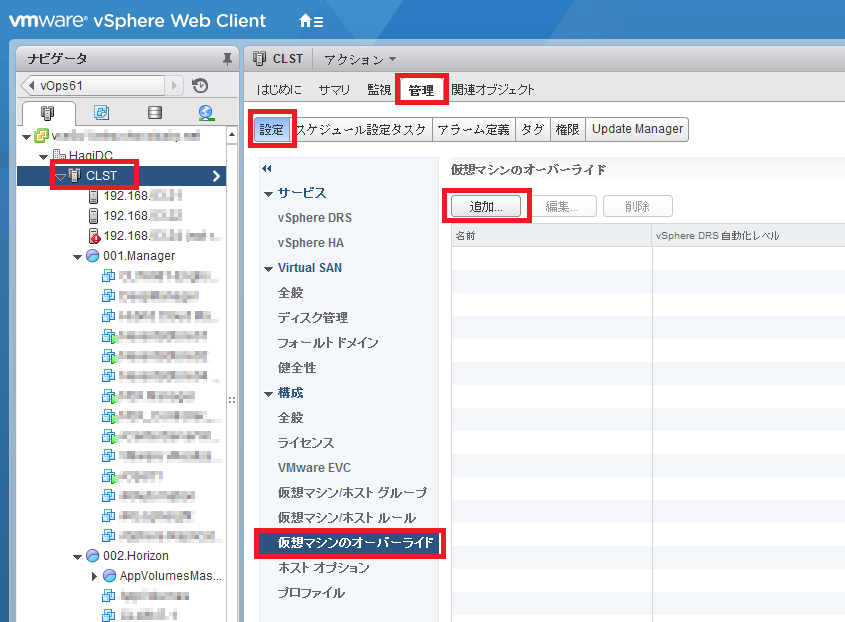Open the アクション dropdown menu
Image resolution: width=845 pixels, height=622 pixels.
(360, 59)
